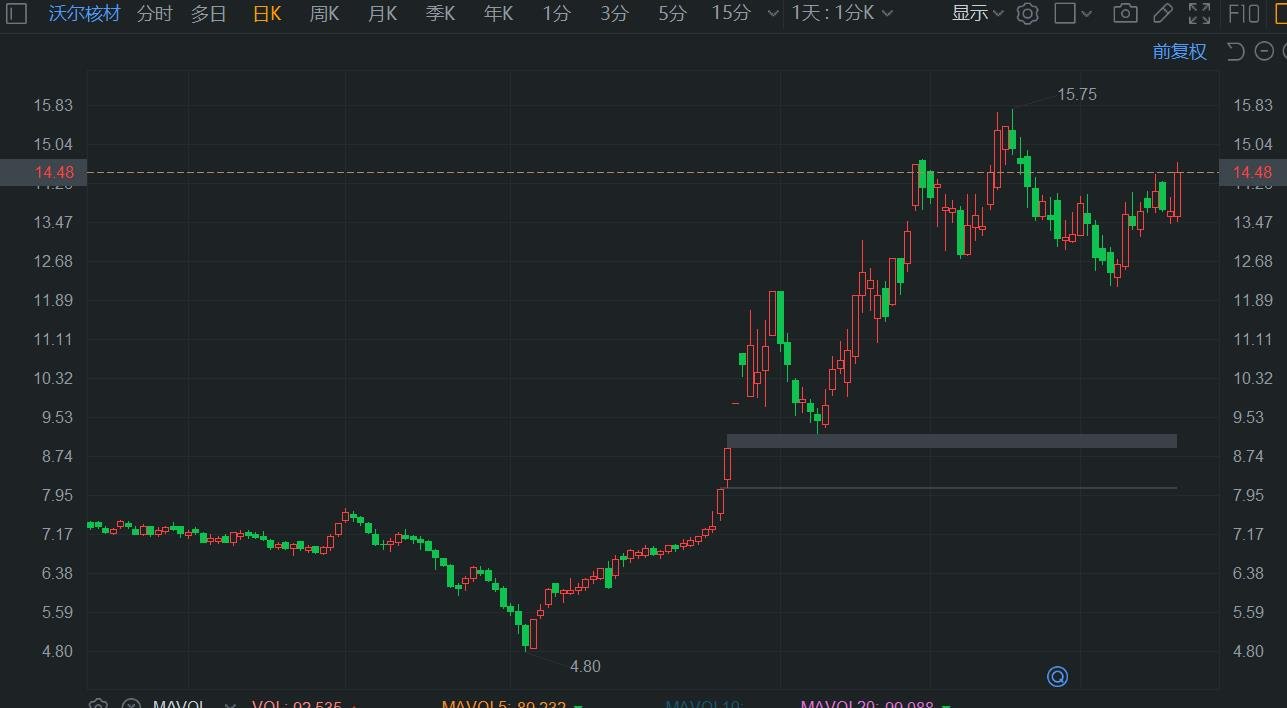Switch to 周K weekly chart
1287x708 pixels.
[x=324, y=14]
